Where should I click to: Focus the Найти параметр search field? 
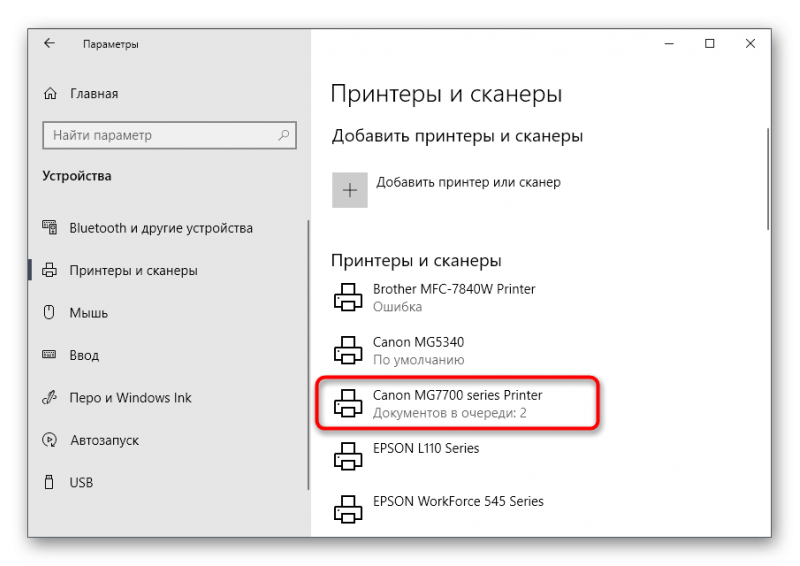tap(169, 135)
